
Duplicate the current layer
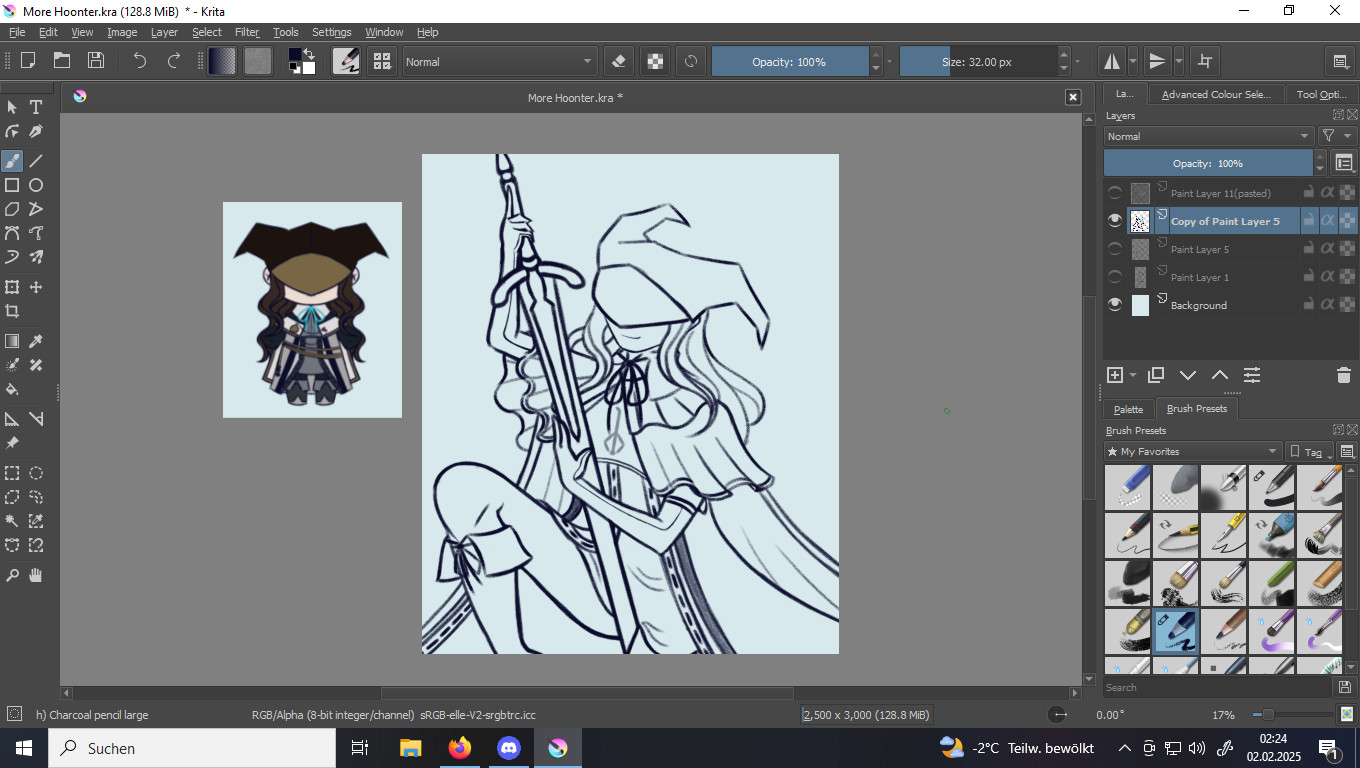coord(1156,375)
